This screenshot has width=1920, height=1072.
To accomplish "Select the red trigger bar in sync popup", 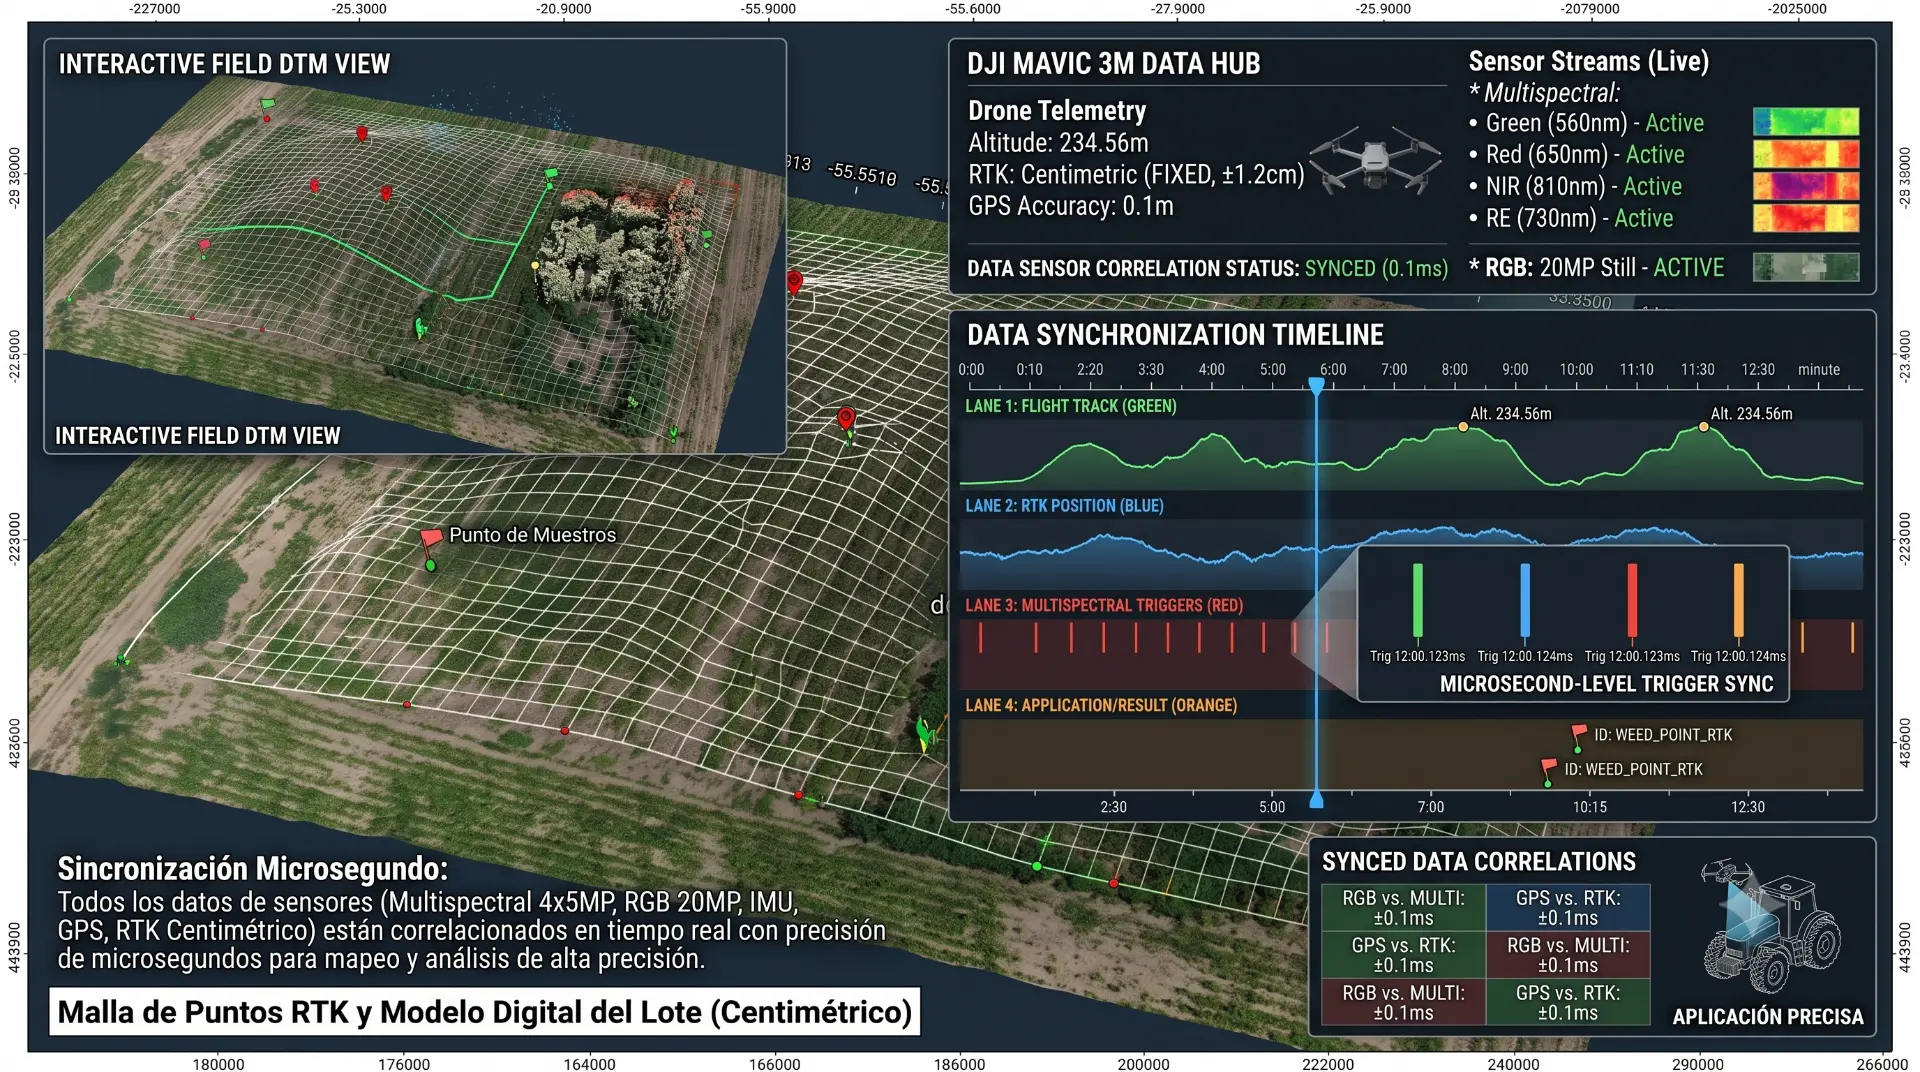I will (1632, 600).
